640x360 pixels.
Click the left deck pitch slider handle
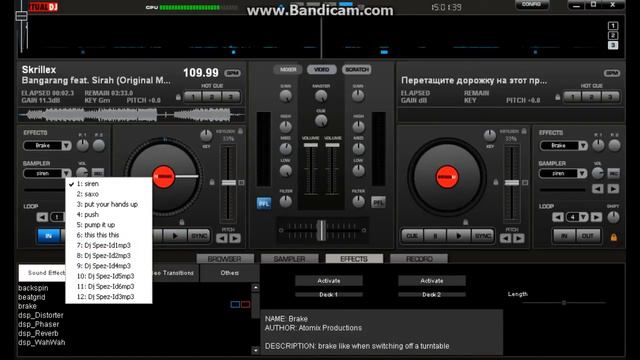229,182
